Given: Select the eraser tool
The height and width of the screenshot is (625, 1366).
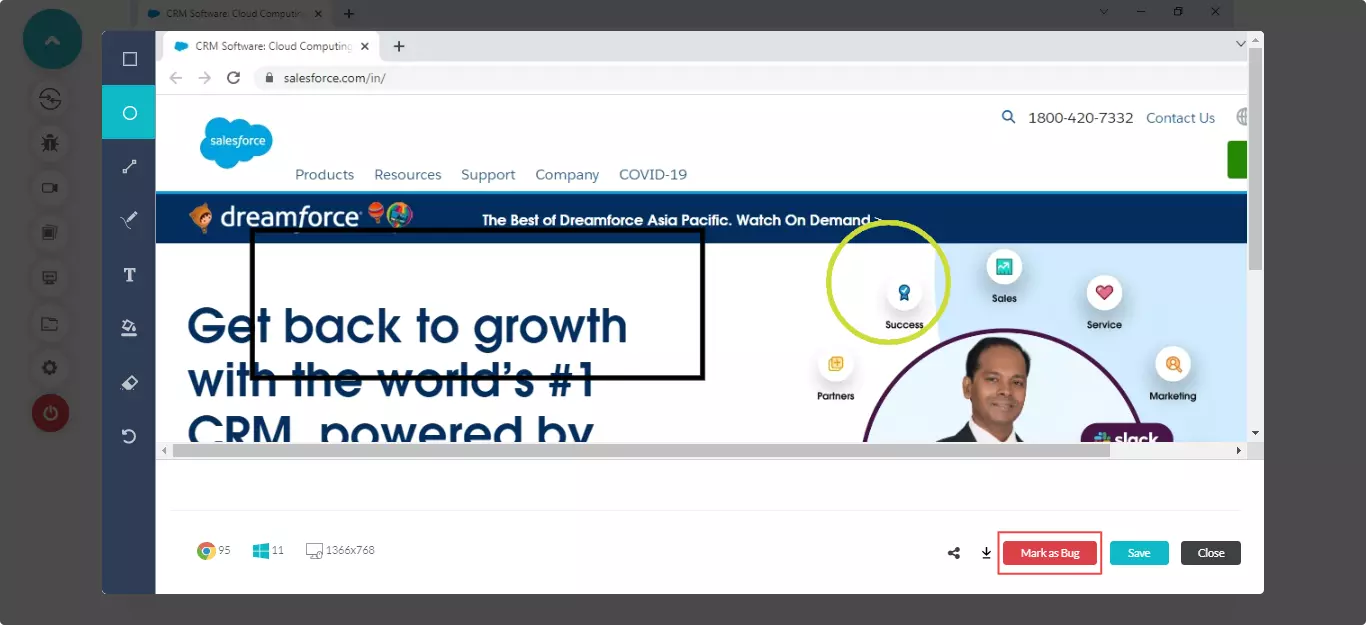Looking at the screenshot, I should coord(129,382).
